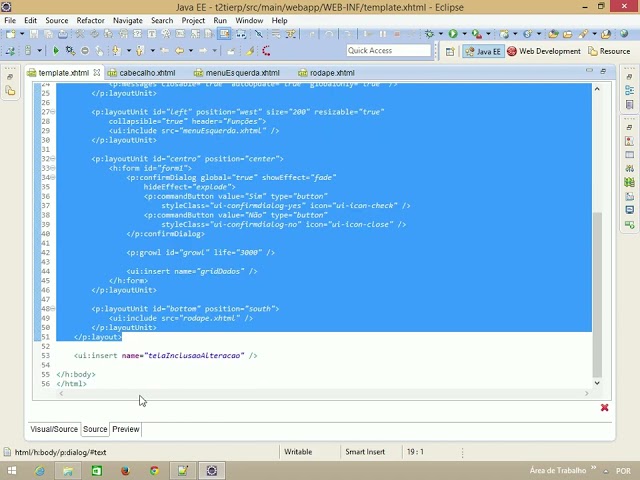Collapse the code fold at line 34

[53, 178]
